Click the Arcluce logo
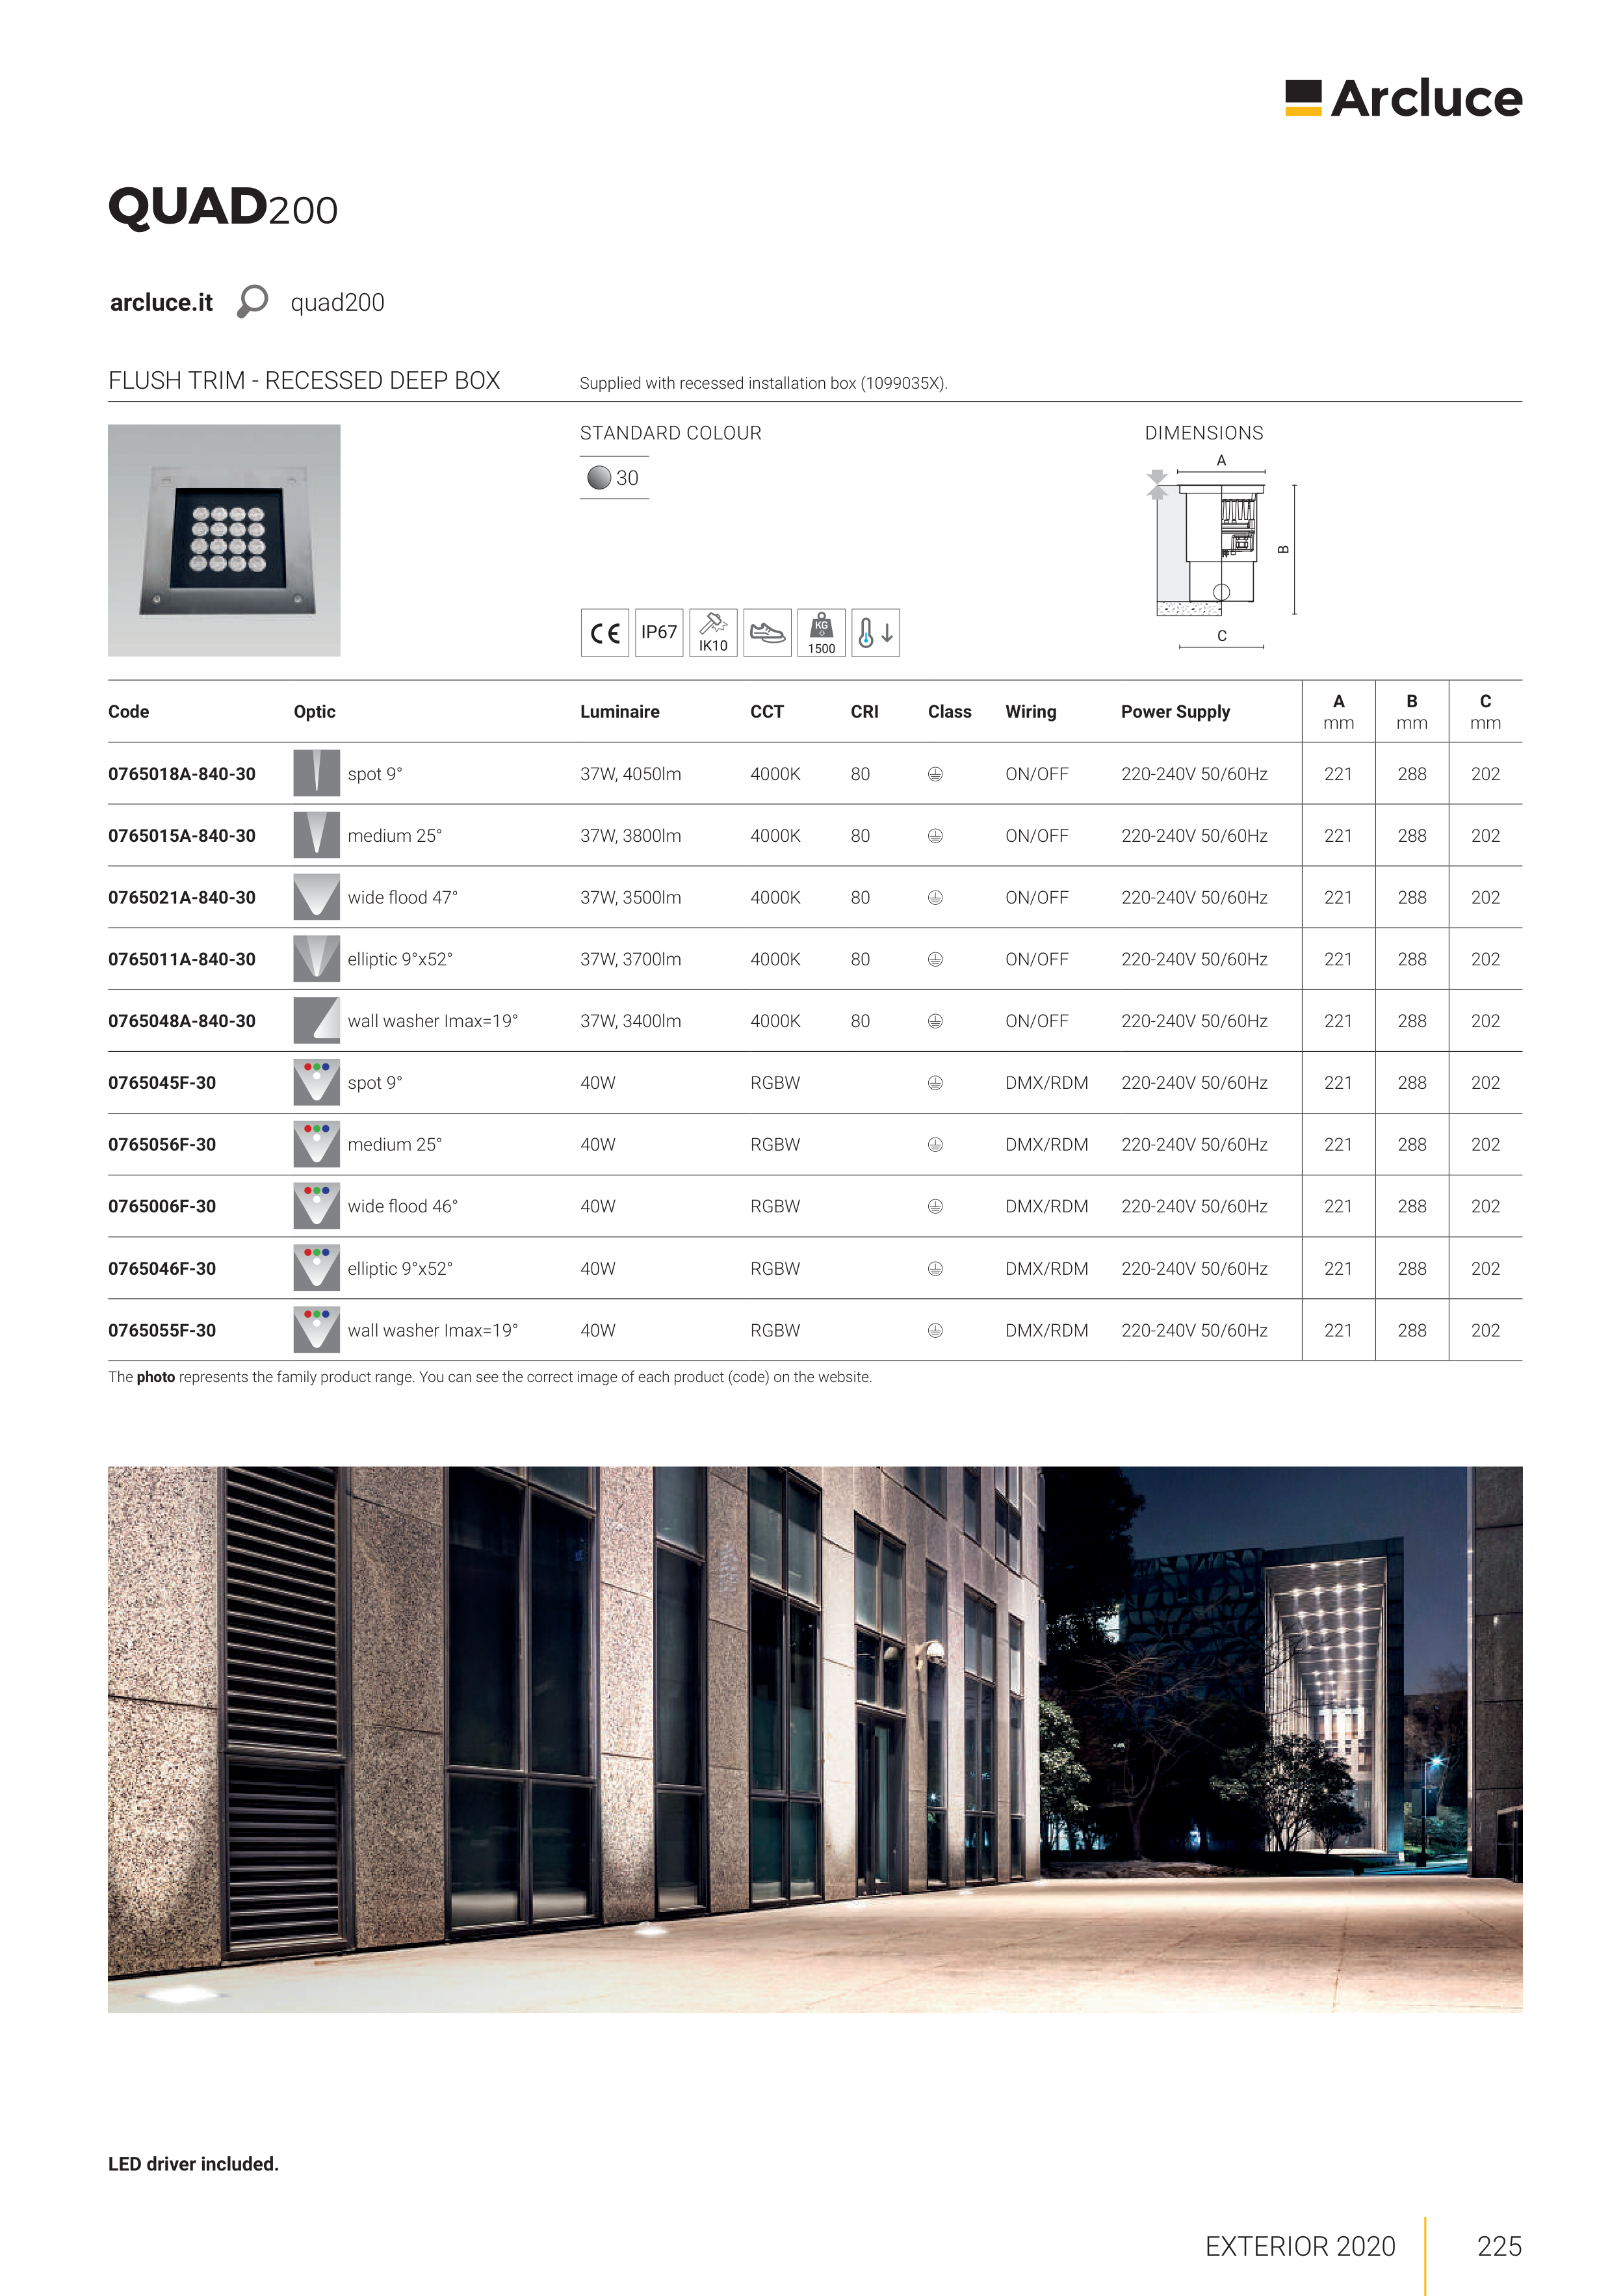 [1403, 98]
